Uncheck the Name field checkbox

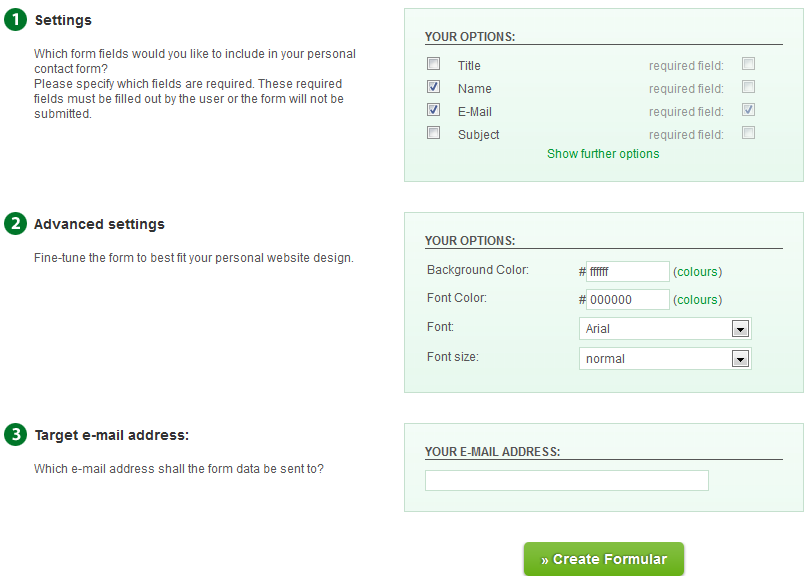(x=434, y=87)
